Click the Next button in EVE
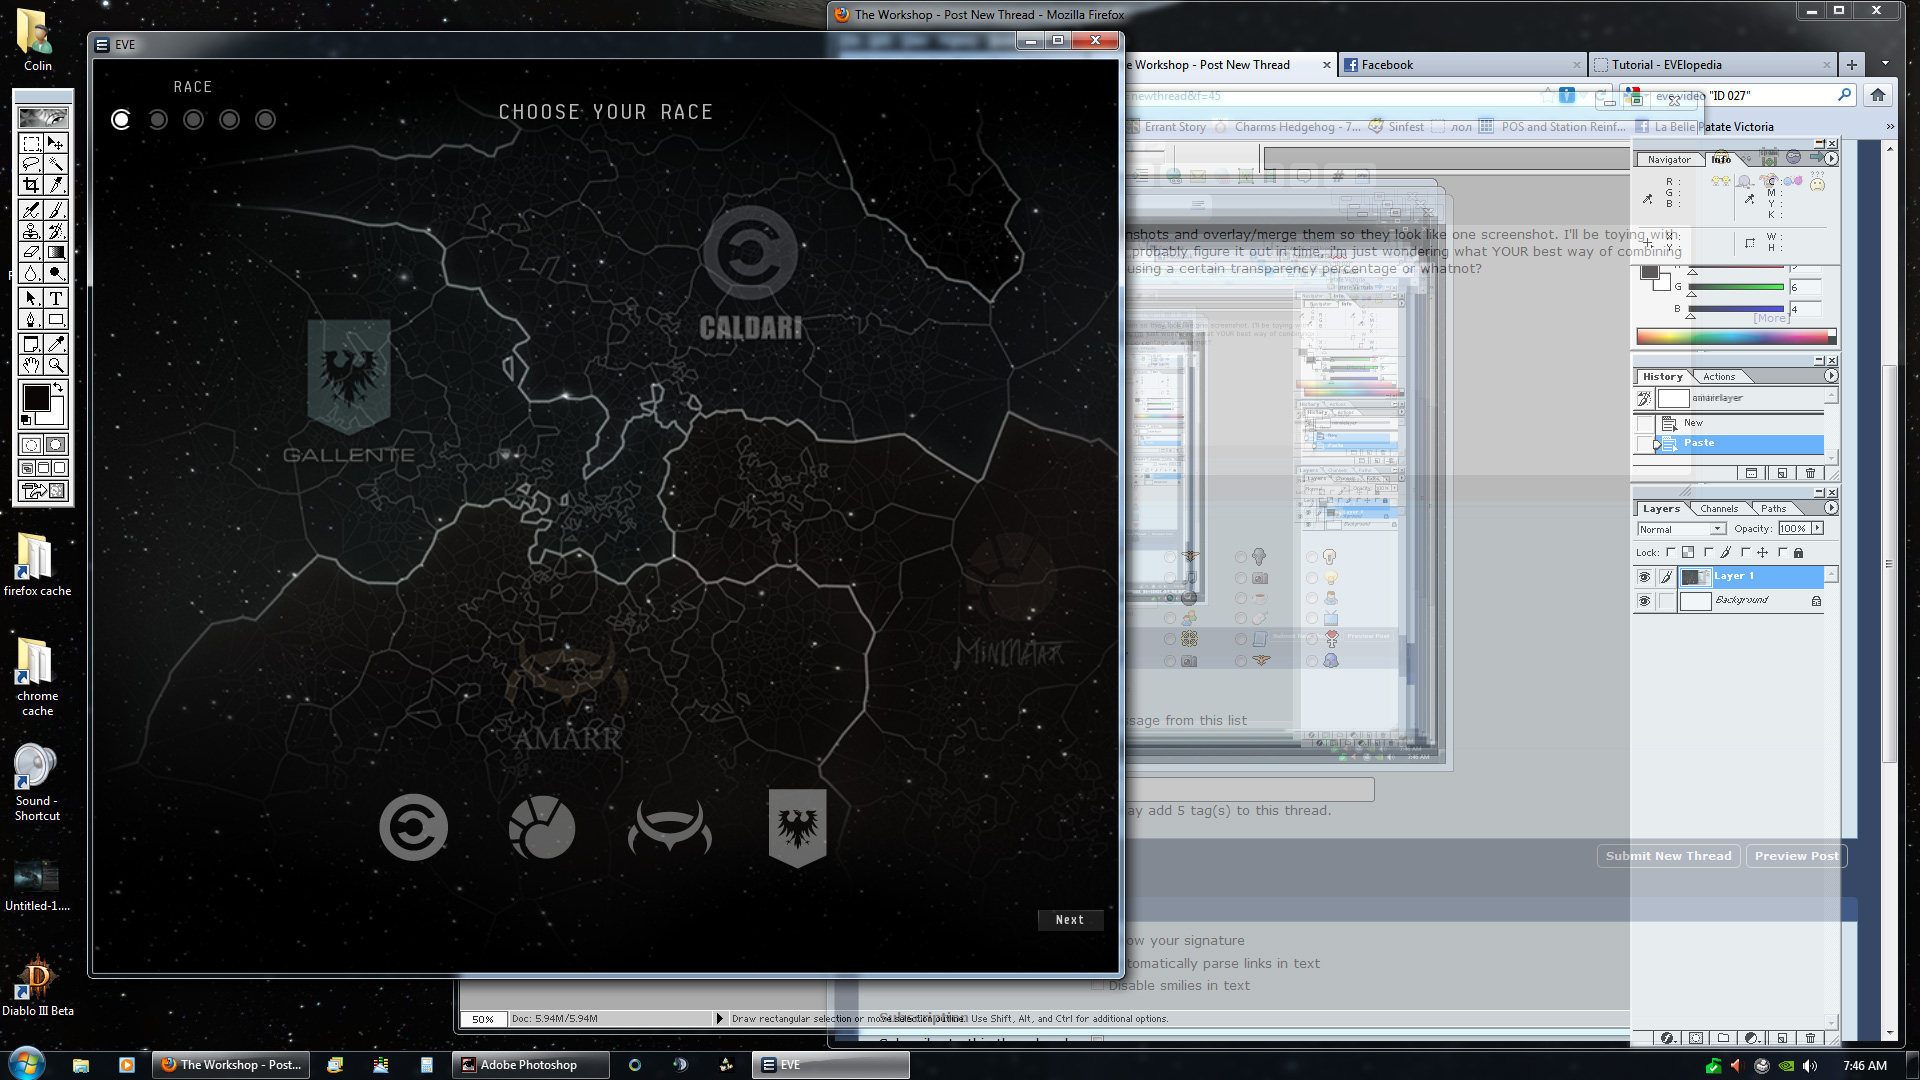 coord(1069,920)
